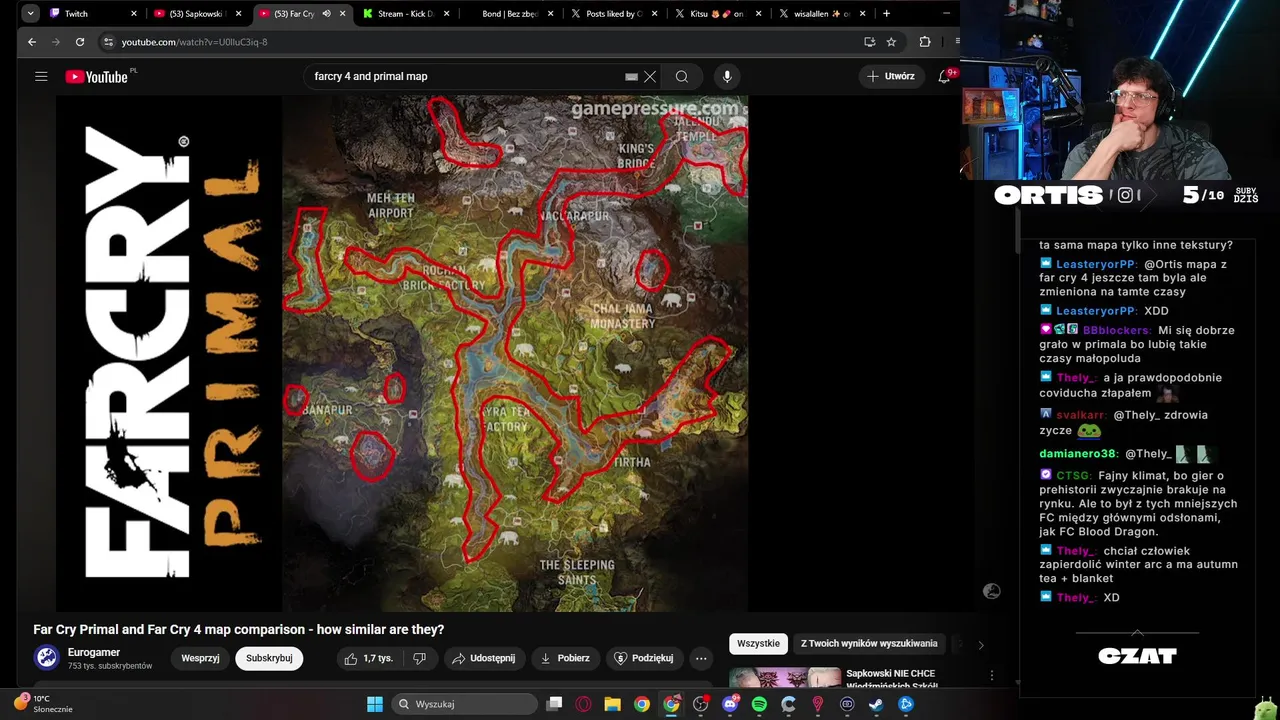1280x720 pixels.
Task: Click the browser address bar URL
Action: [x=194, y=42]
